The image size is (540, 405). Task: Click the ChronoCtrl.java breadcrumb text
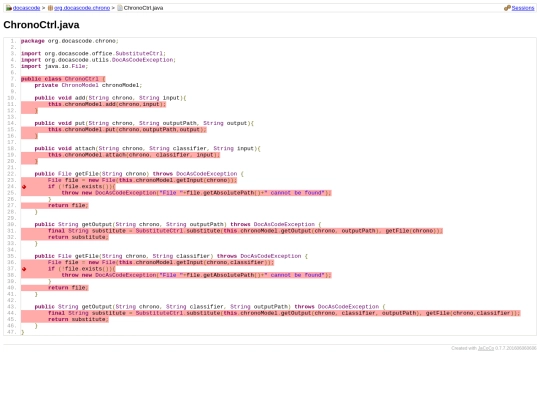(x=143, y=8)
